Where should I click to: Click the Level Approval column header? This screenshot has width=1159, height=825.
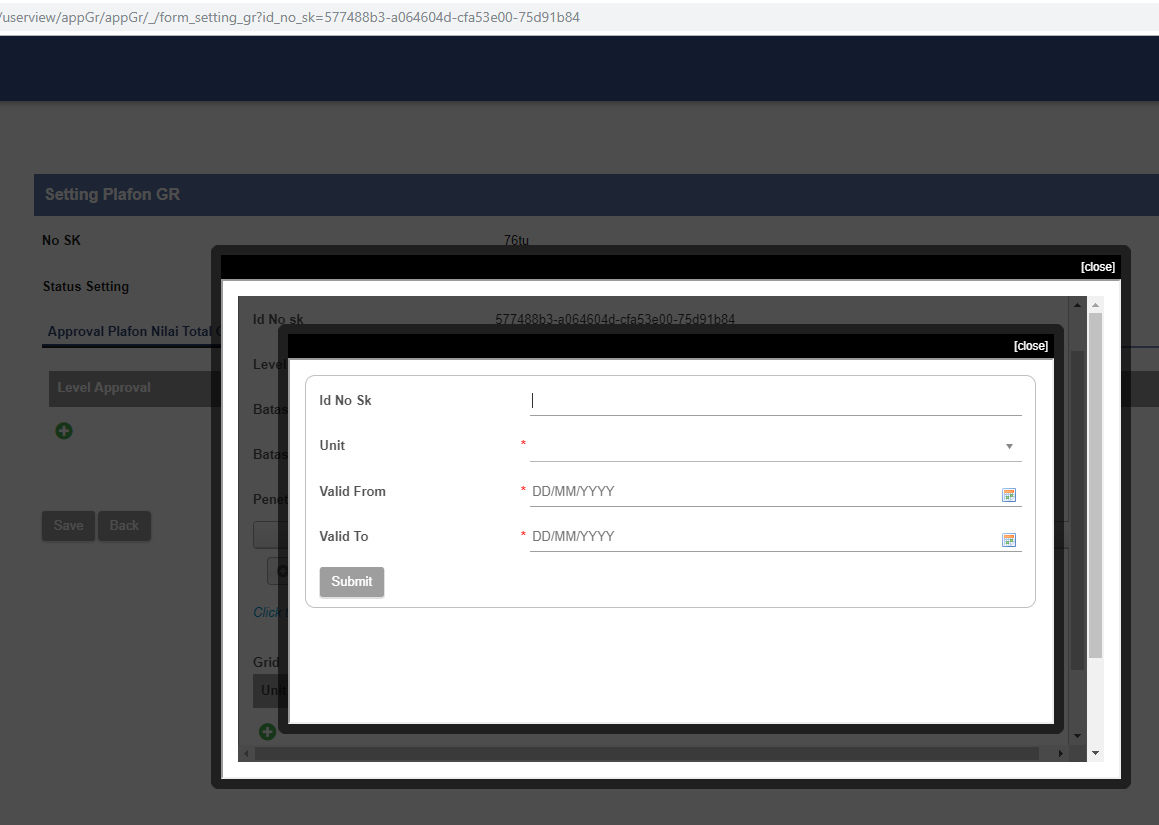(x=104, y=387)
